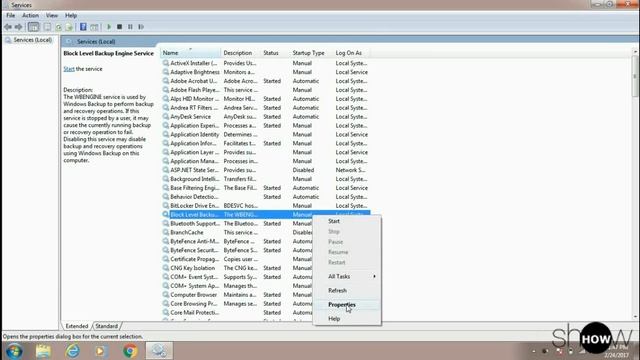
Task: Click the Restart Service toolbar icon
Action: pyautogui.click(x=141, y=27)
